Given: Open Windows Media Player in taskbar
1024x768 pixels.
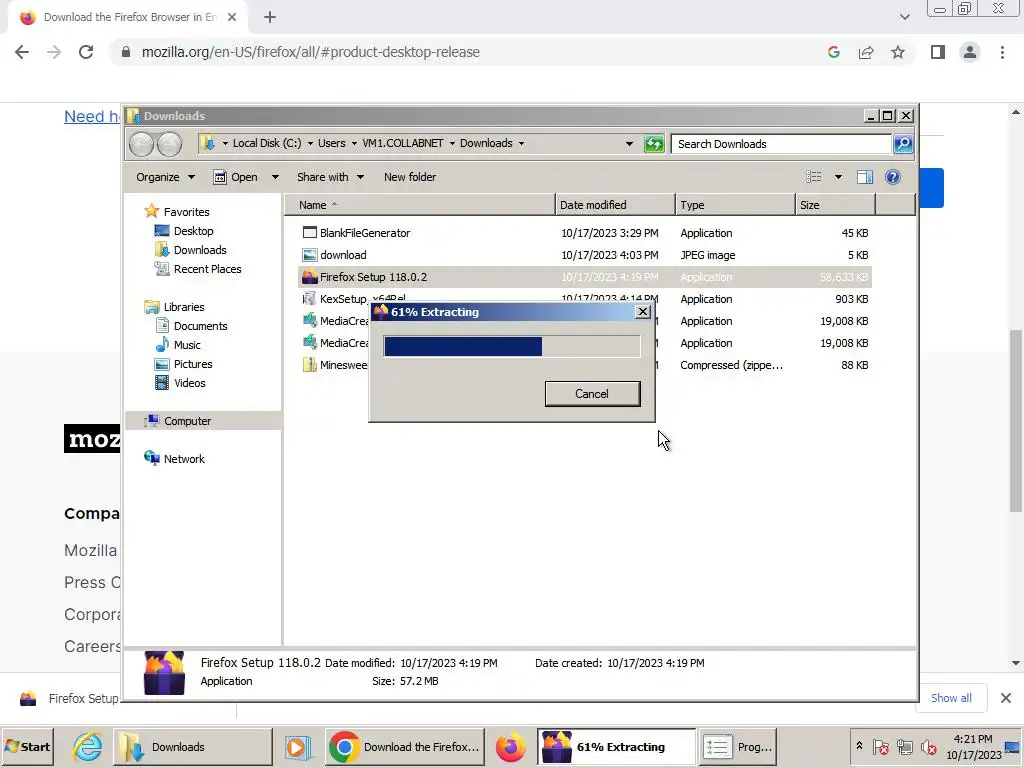Looking at the screenshot, I should (x=297, y=747).
